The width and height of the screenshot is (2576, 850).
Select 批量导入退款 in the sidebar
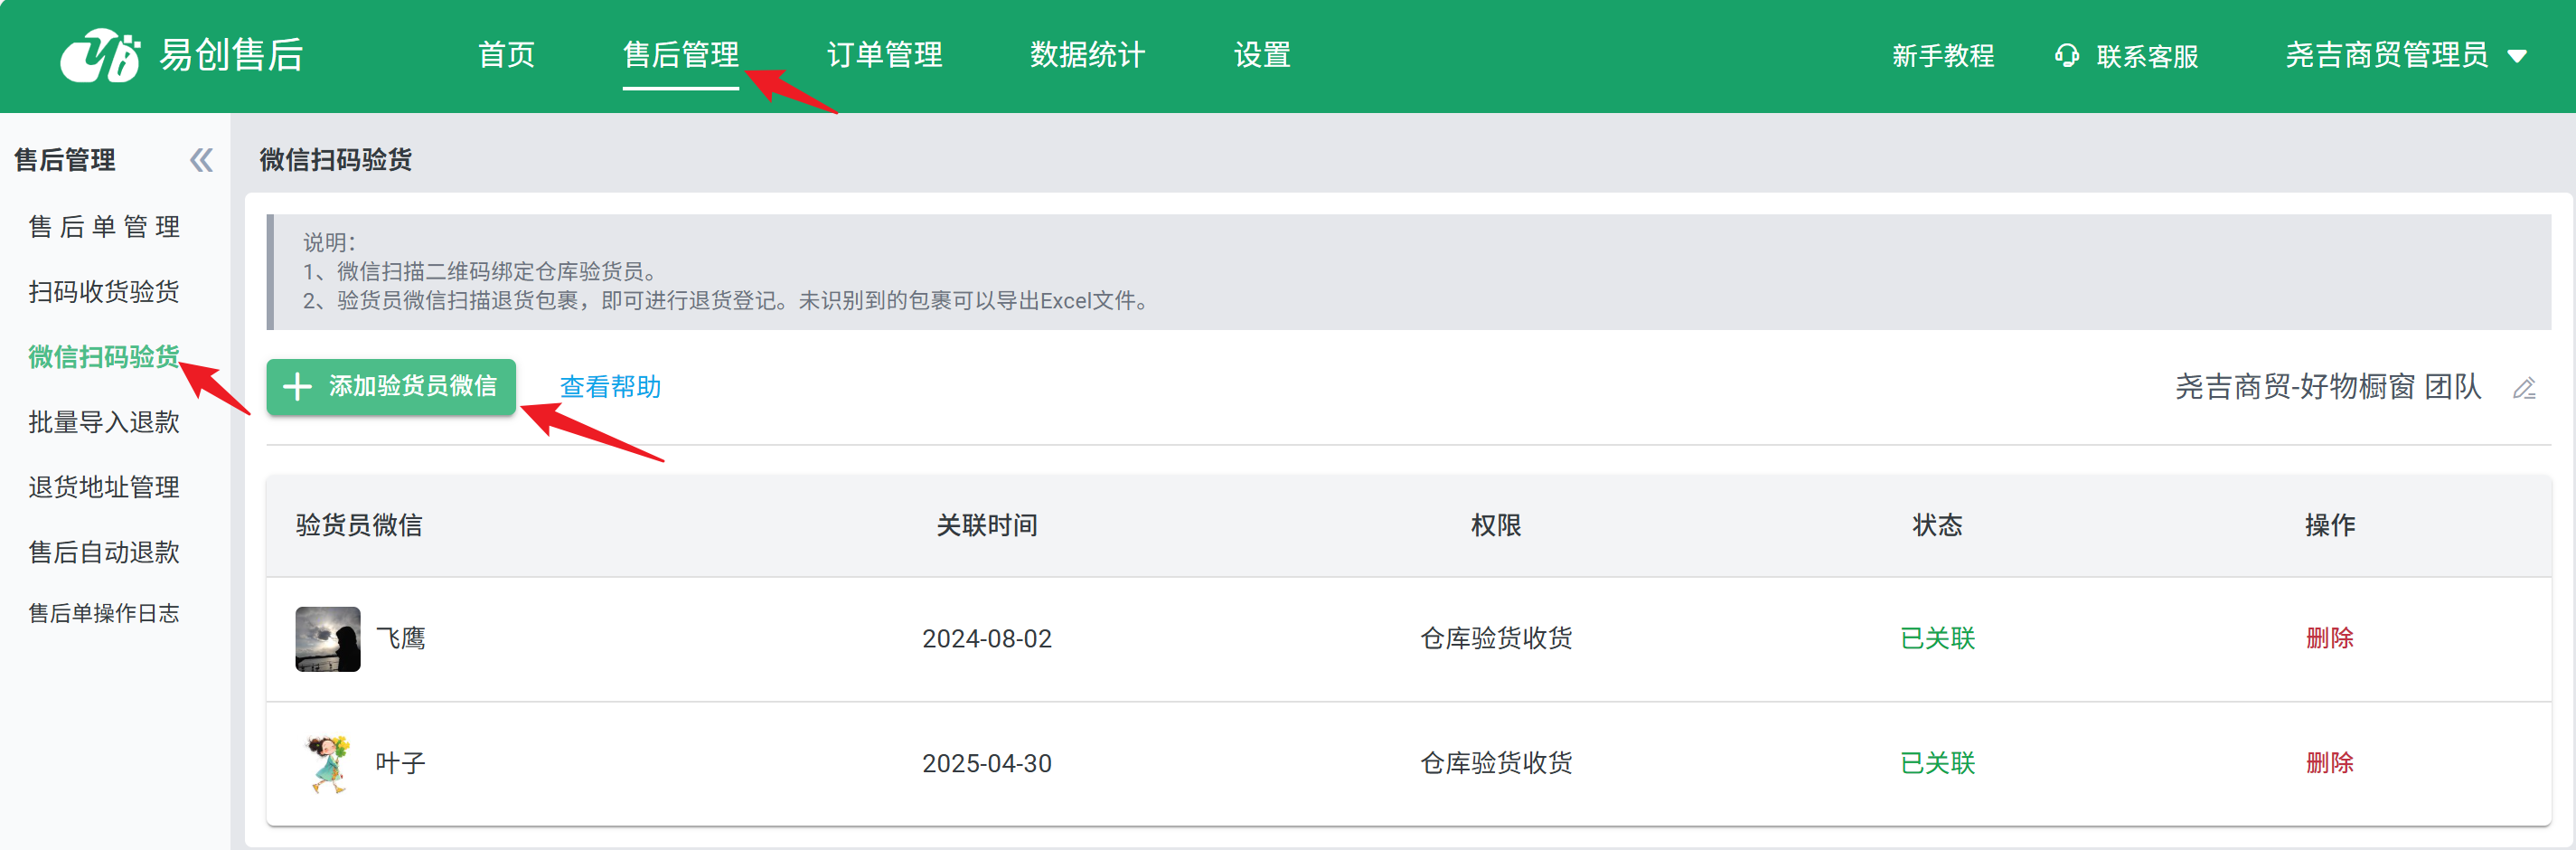click(104, 422)
